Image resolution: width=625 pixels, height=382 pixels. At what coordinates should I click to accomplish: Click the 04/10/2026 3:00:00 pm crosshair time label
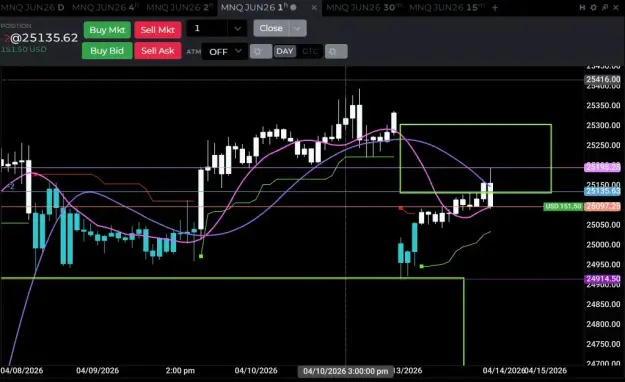[345, 371]
